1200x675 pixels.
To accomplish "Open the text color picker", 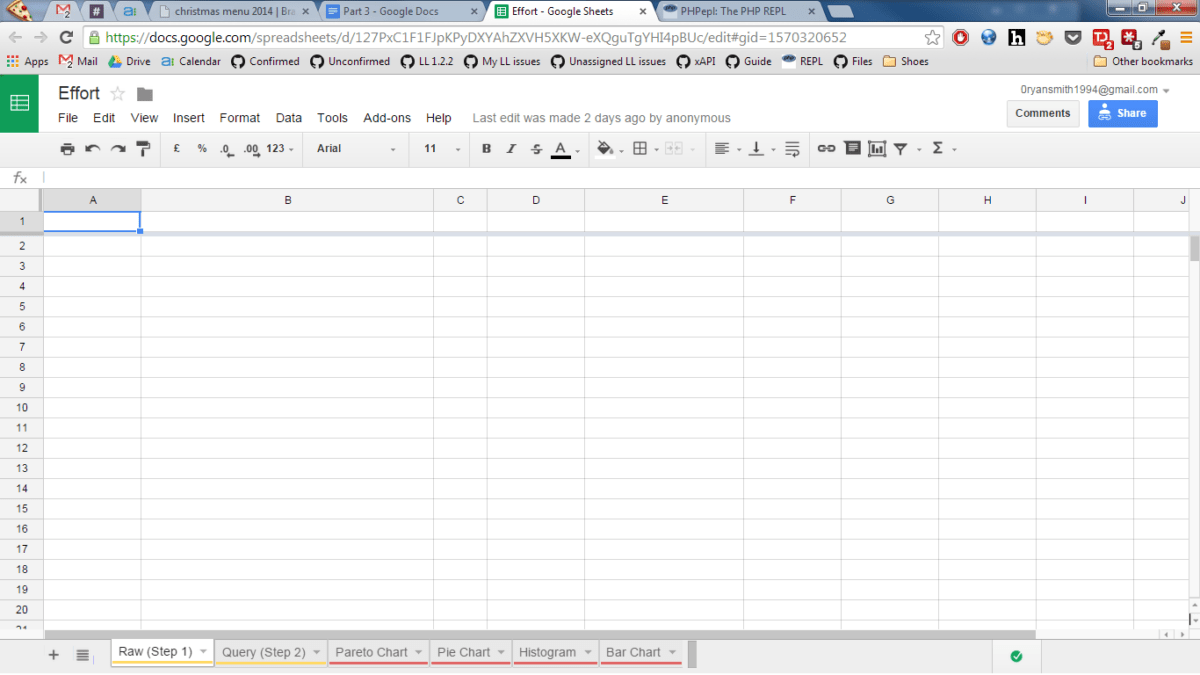I will tap(561, 148).
